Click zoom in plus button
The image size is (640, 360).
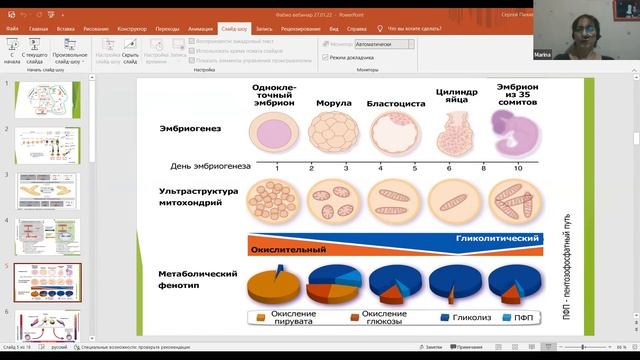(610, 347)
